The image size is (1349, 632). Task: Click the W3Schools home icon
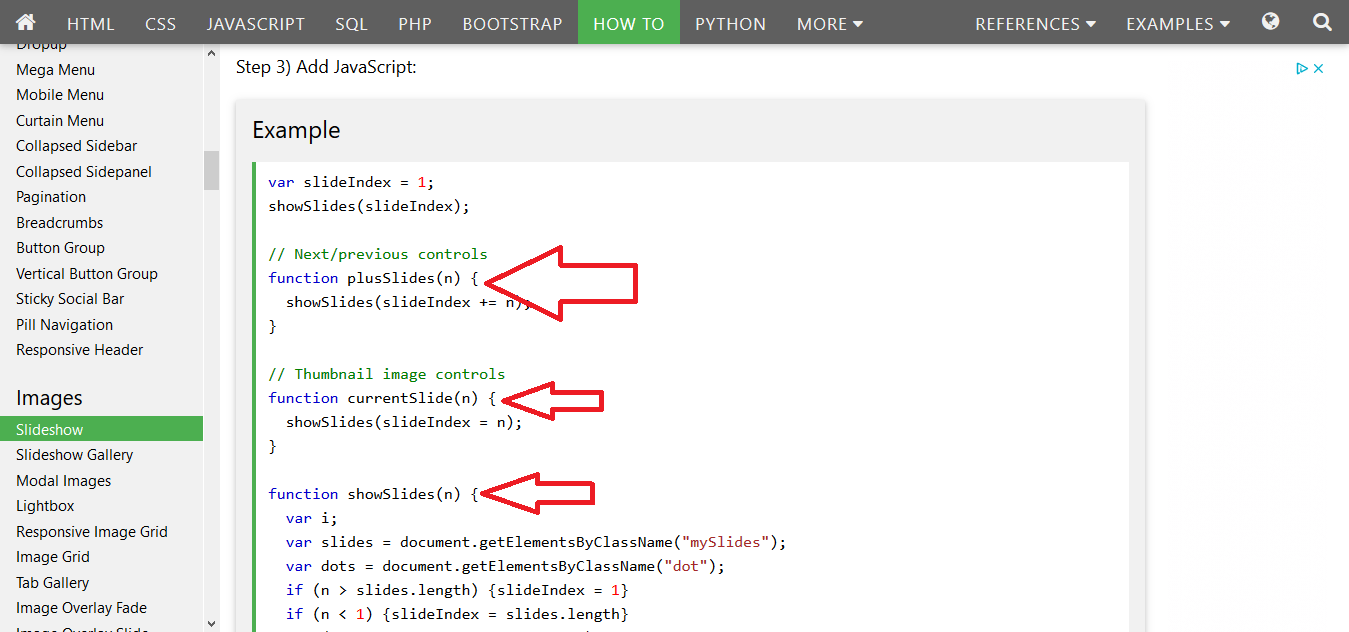pos(26,22)
